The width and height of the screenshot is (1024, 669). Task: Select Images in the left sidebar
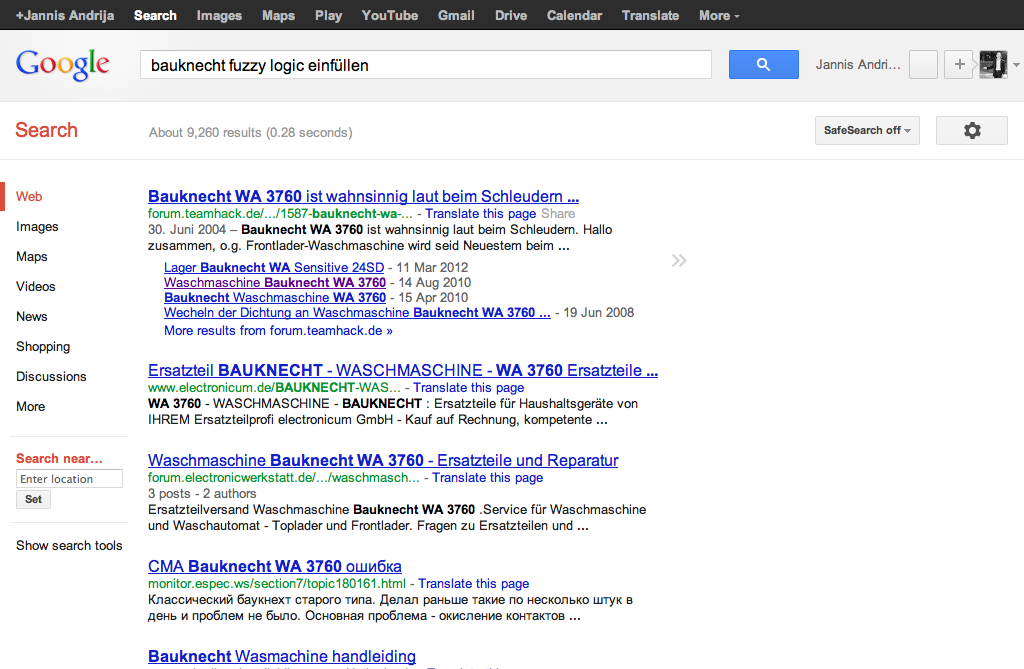pos(37,227)
